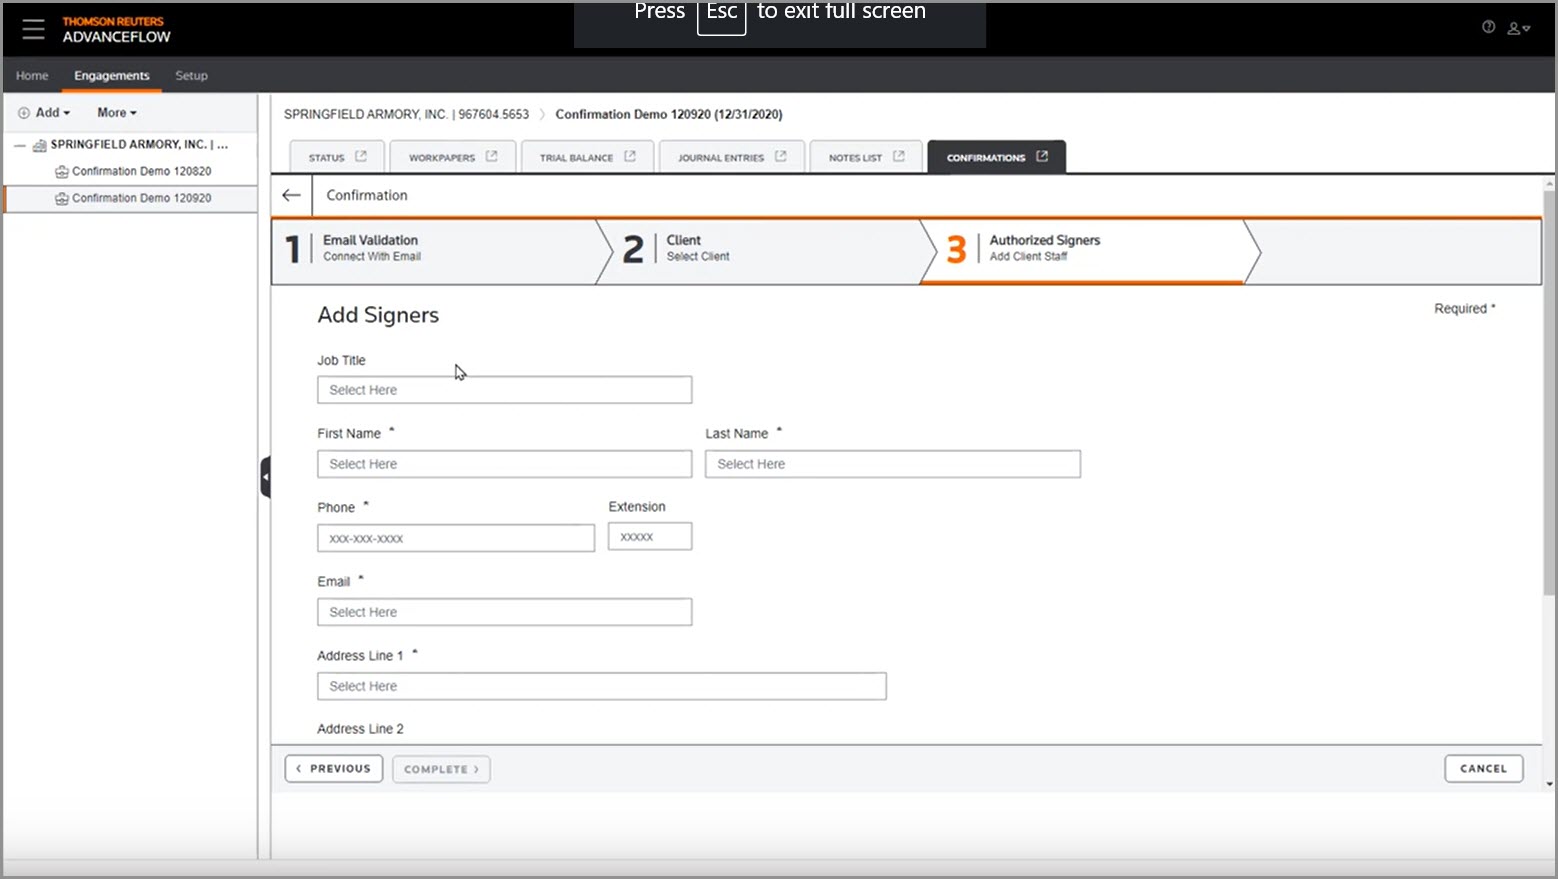The image size is (1558, 879).
Task: Click the Journal Entries pop-out icon
Action: (x=782, y=156)
